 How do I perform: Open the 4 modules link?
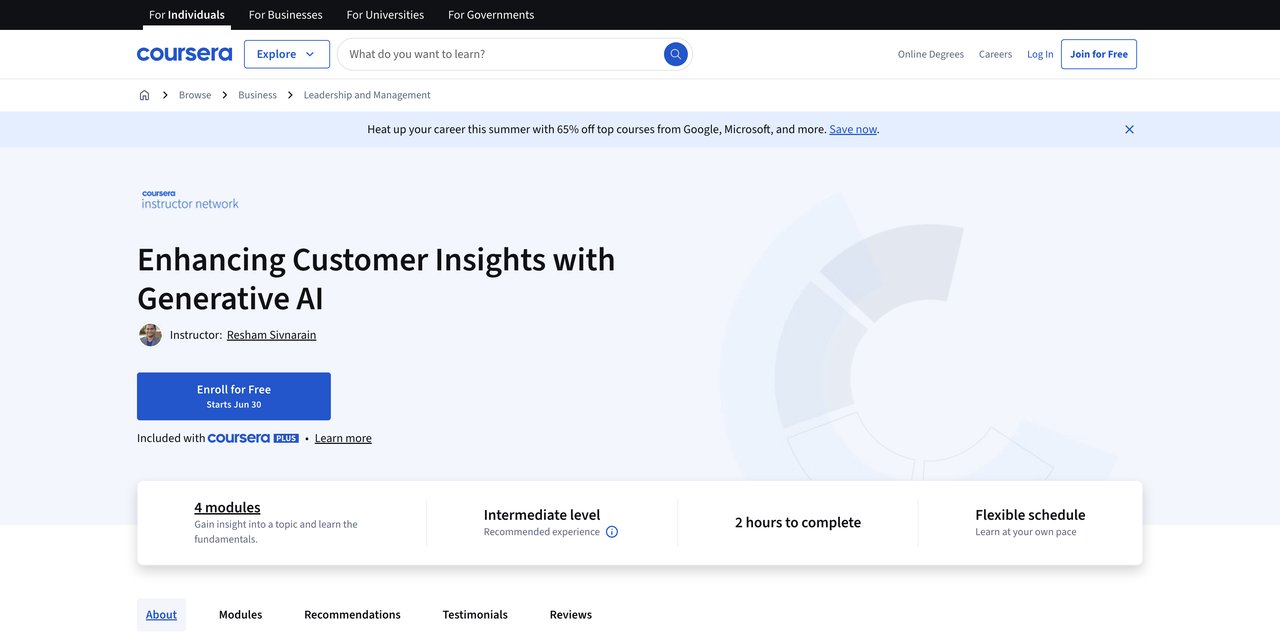tap(227, 507)
